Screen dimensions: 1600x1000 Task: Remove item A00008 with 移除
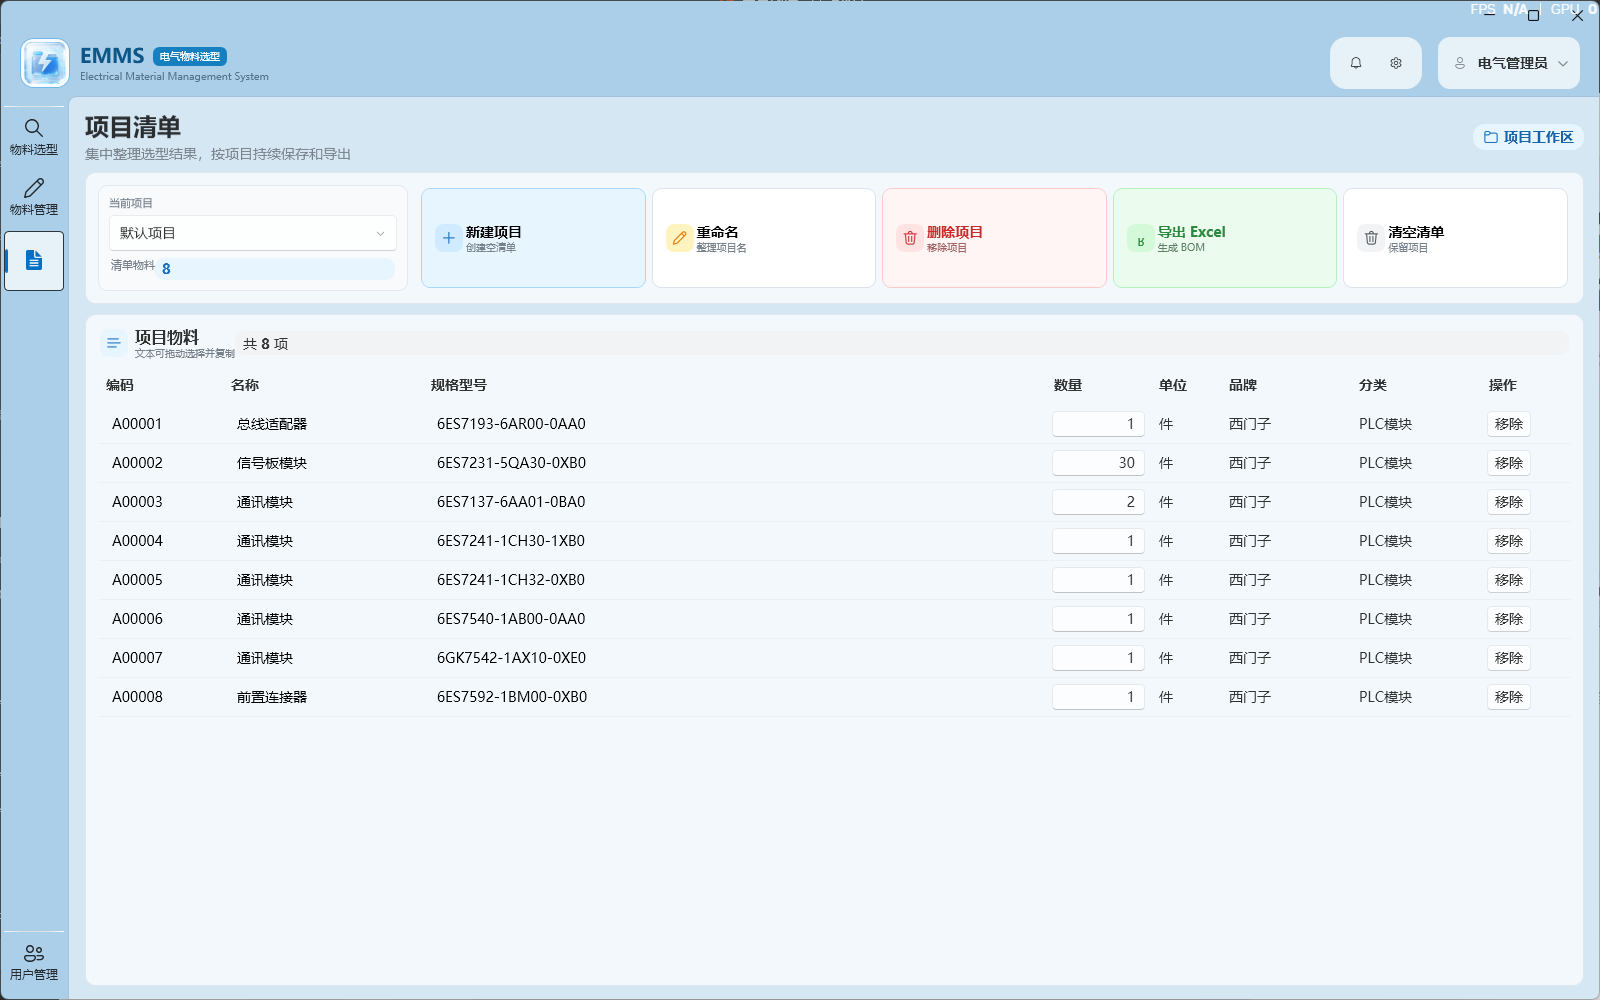[x=1509, y=697]
